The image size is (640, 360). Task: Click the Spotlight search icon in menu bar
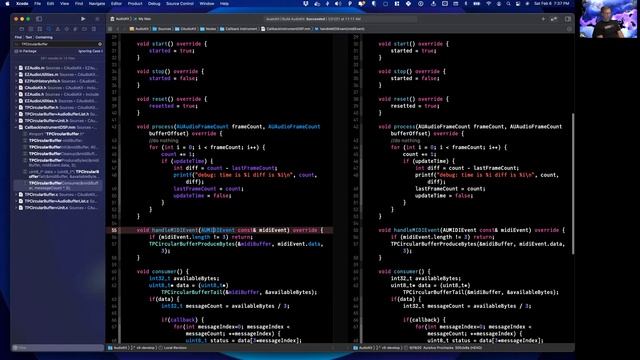[x=508, y=4]
